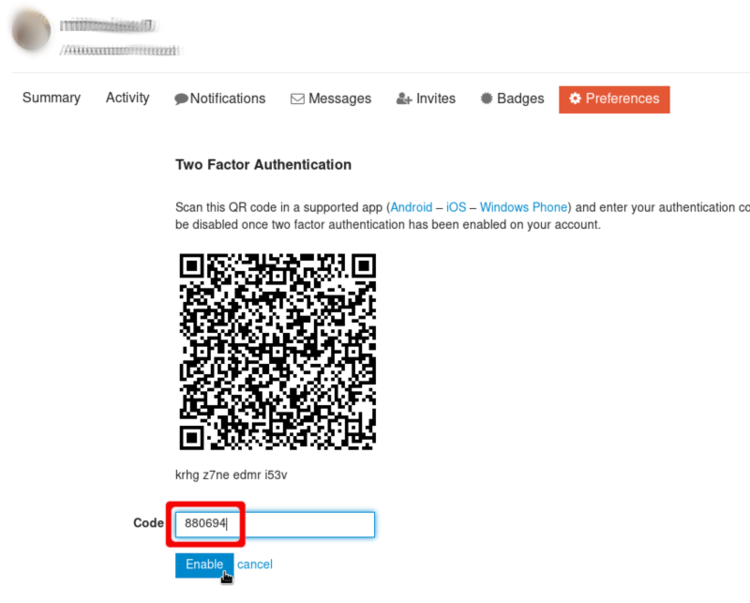Click the badge icon beside Badges
Screen dimensions: 750x603
click(486, 99)
